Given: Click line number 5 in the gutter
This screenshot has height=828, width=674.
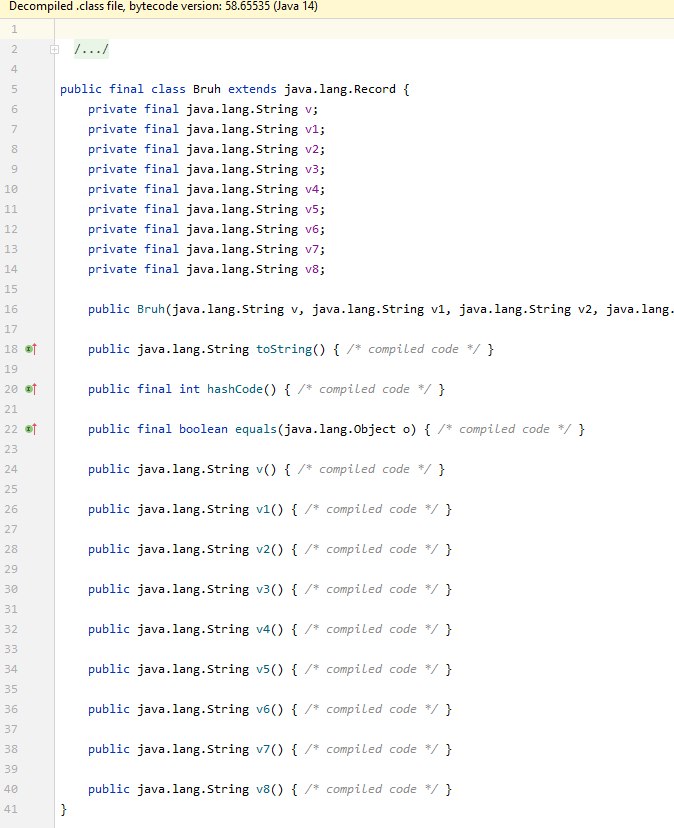Looking at the screenshot, I should point(14,89).
